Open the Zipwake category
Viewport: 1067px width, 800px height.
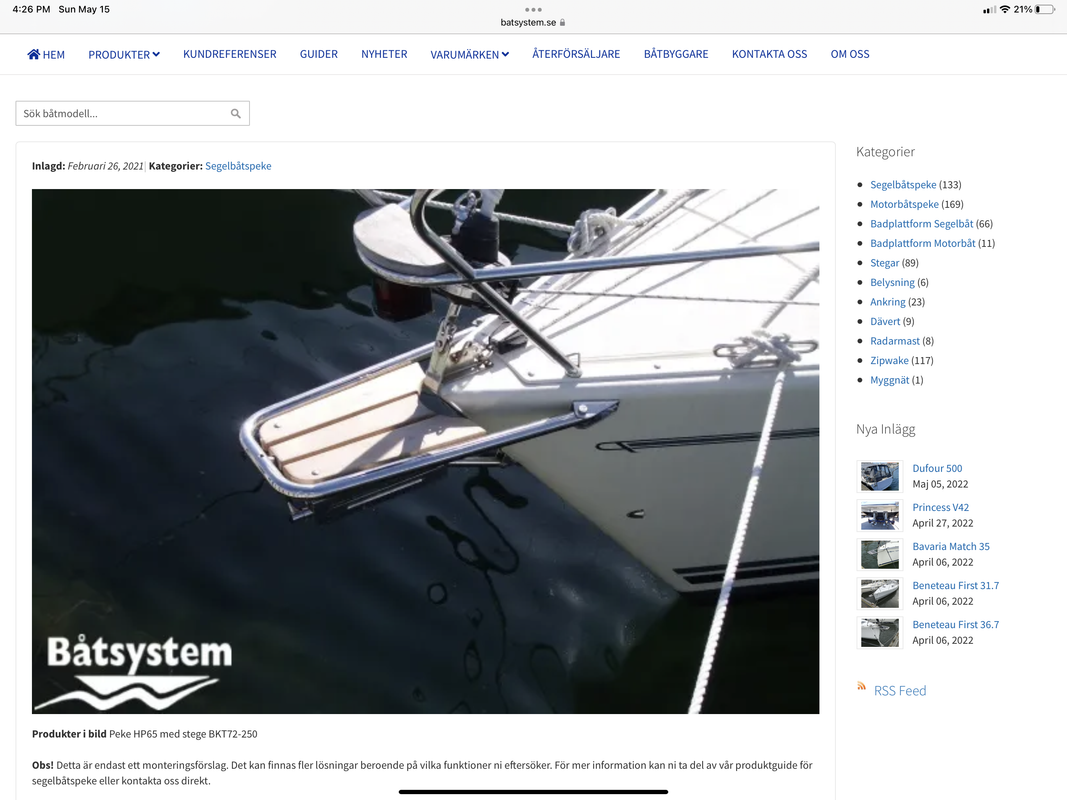point(889,361)
